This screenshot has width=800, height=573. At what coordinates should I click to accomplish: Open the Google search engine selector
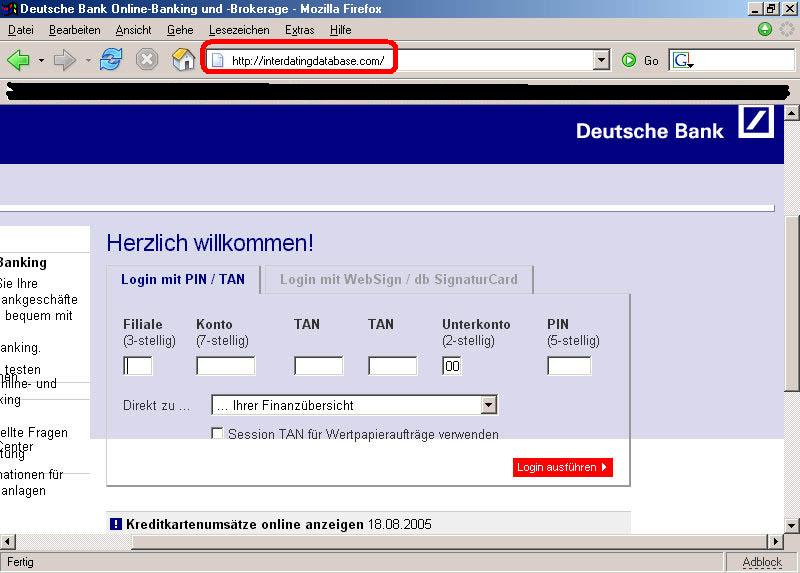(x=683, y=61)
